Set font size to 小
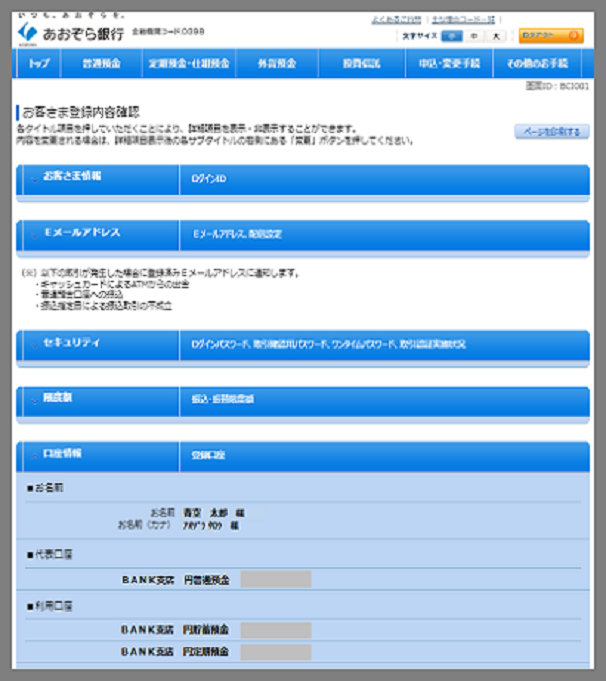 tap(452, 36)
